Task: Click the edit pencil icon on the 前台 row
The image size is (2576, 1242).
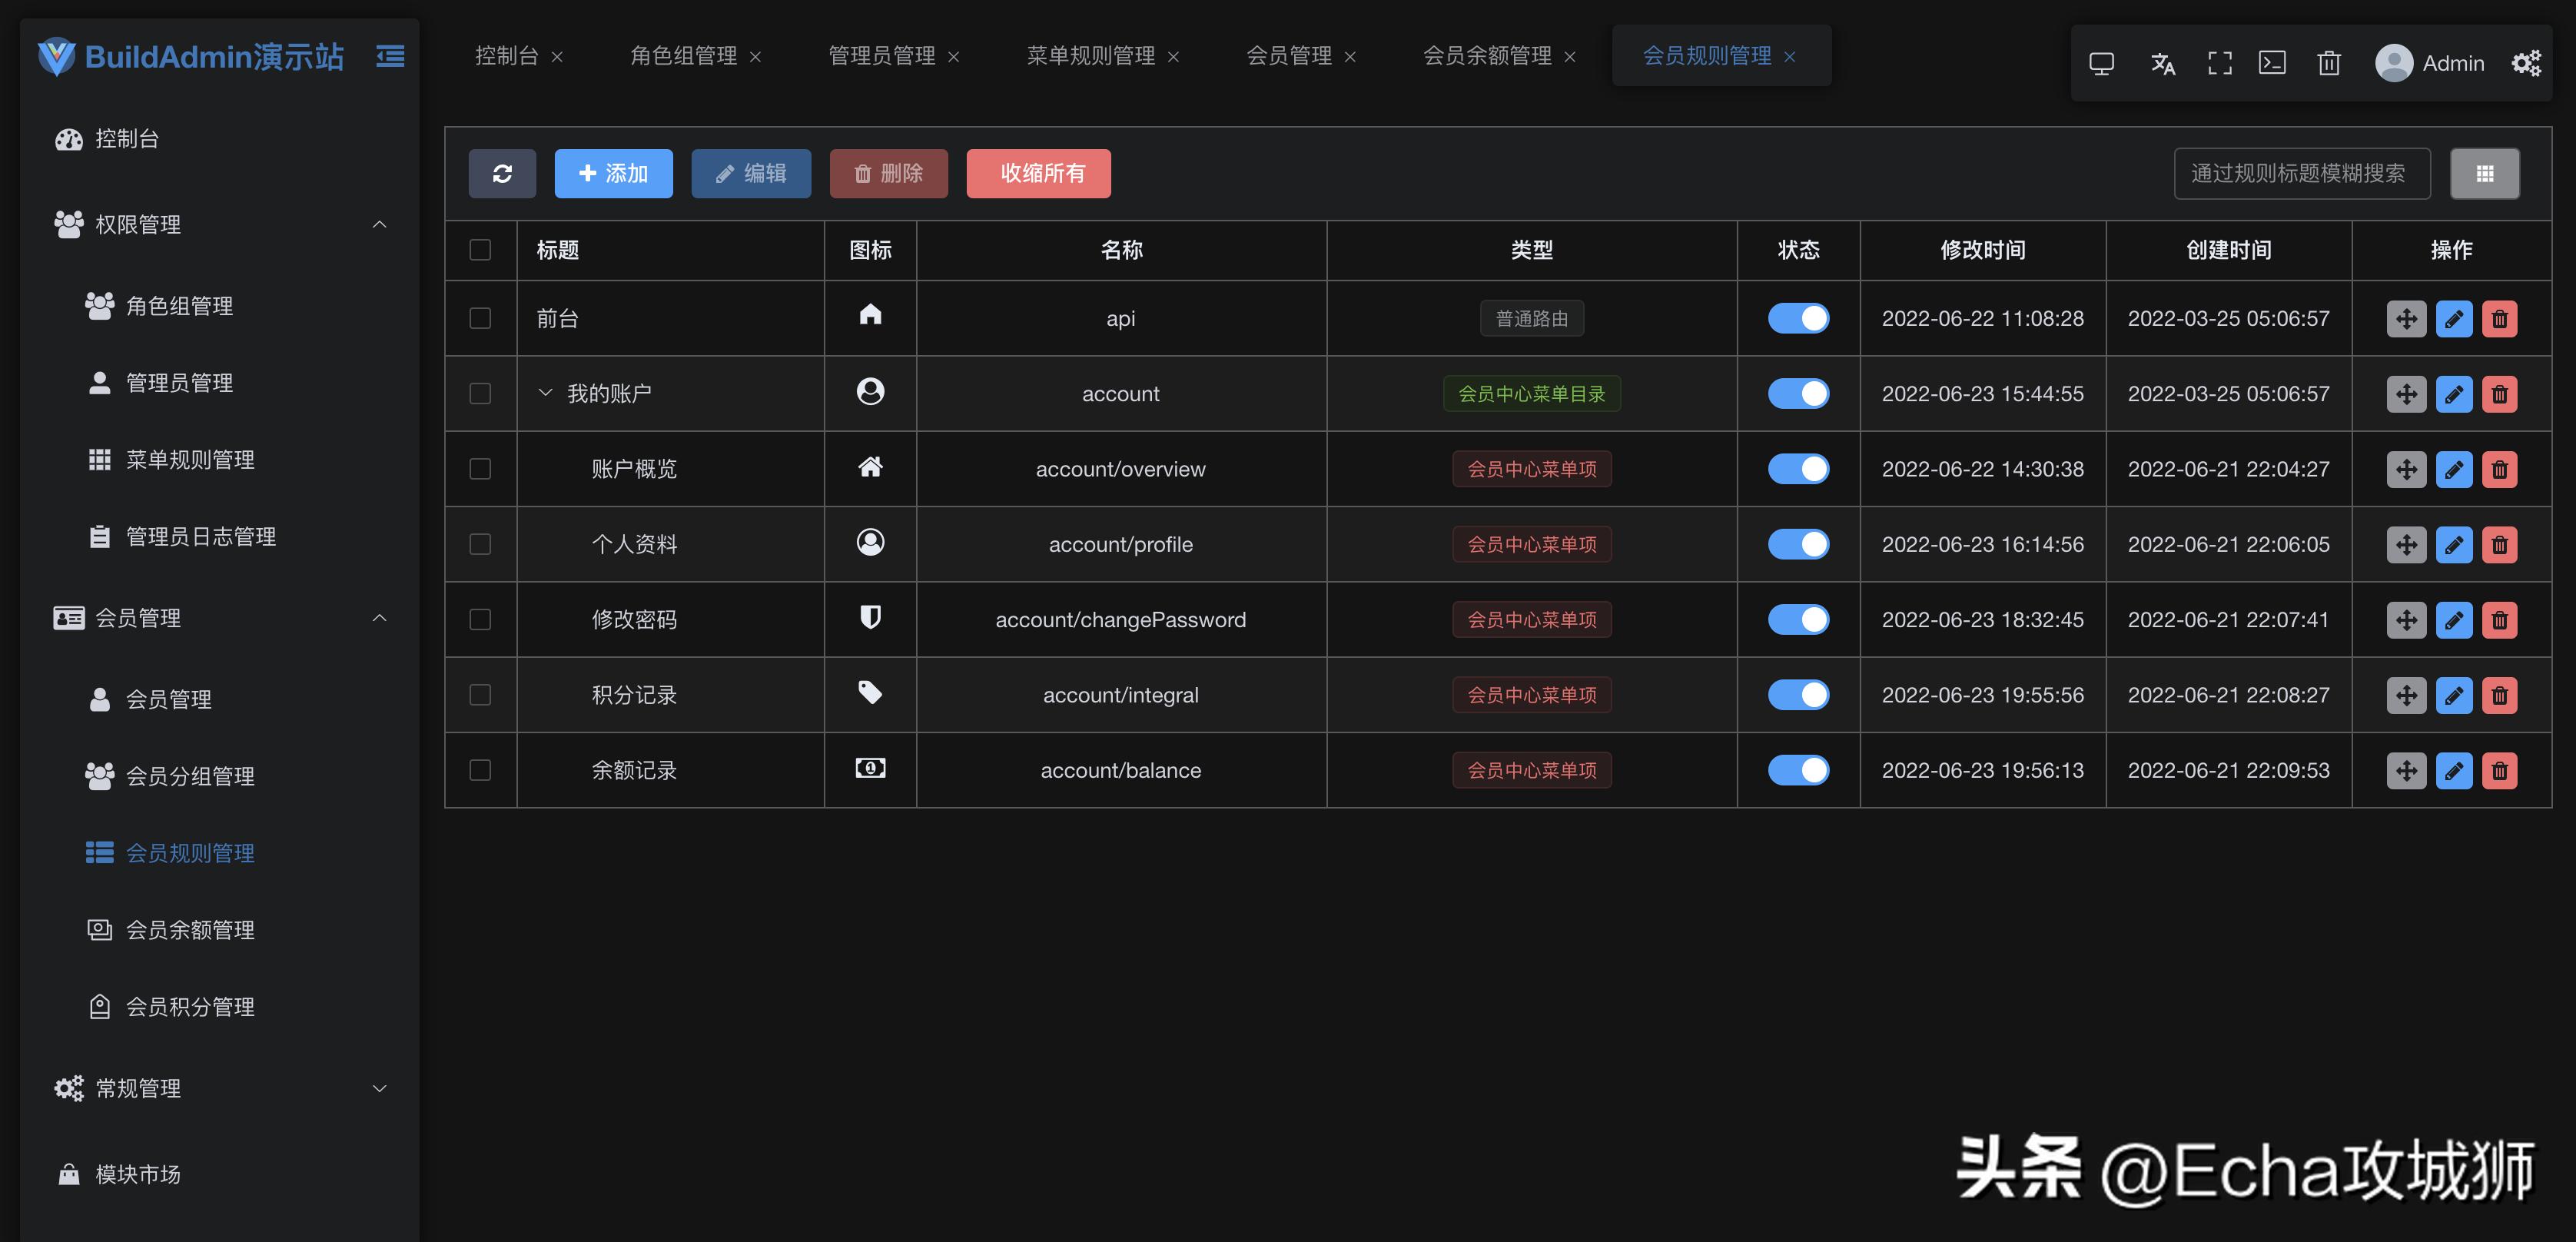Action: 2453,318
